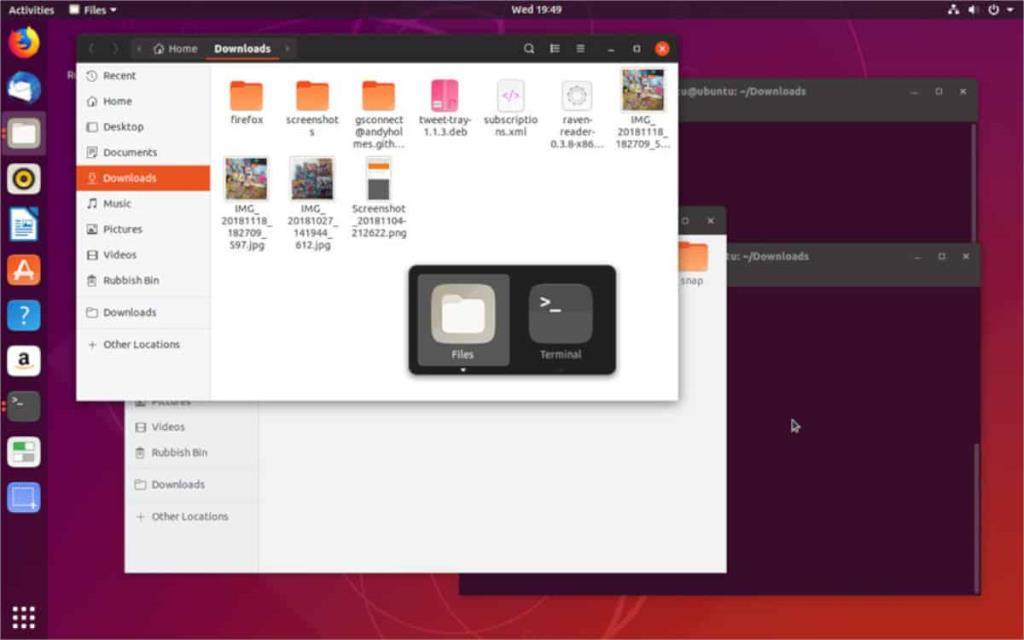Open the Files hamburger menu
1024x640 pixels.
[579, 48]
